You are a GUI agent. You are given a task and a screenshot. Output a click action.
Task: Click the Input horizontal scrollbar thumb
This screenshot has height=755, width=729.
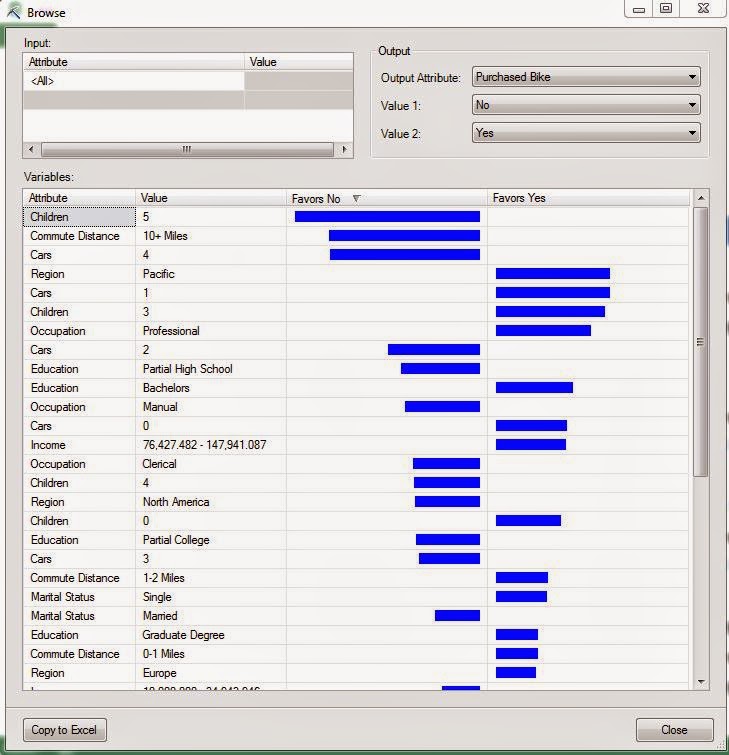(x=187, y=149)
